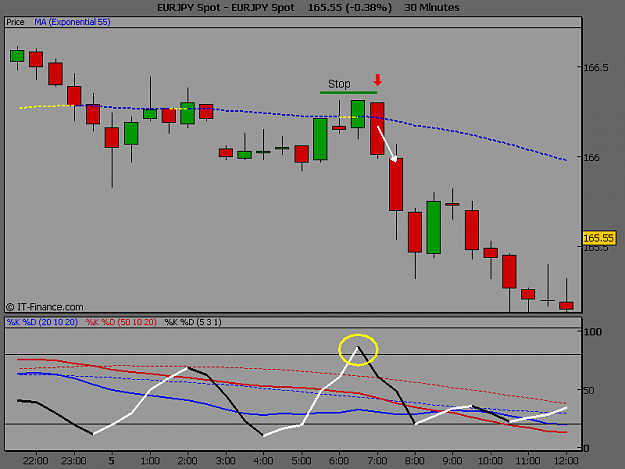Click the 'MA (Exponential 55)' indicator label
625x469 pixels.
click(x=72, y=22)
